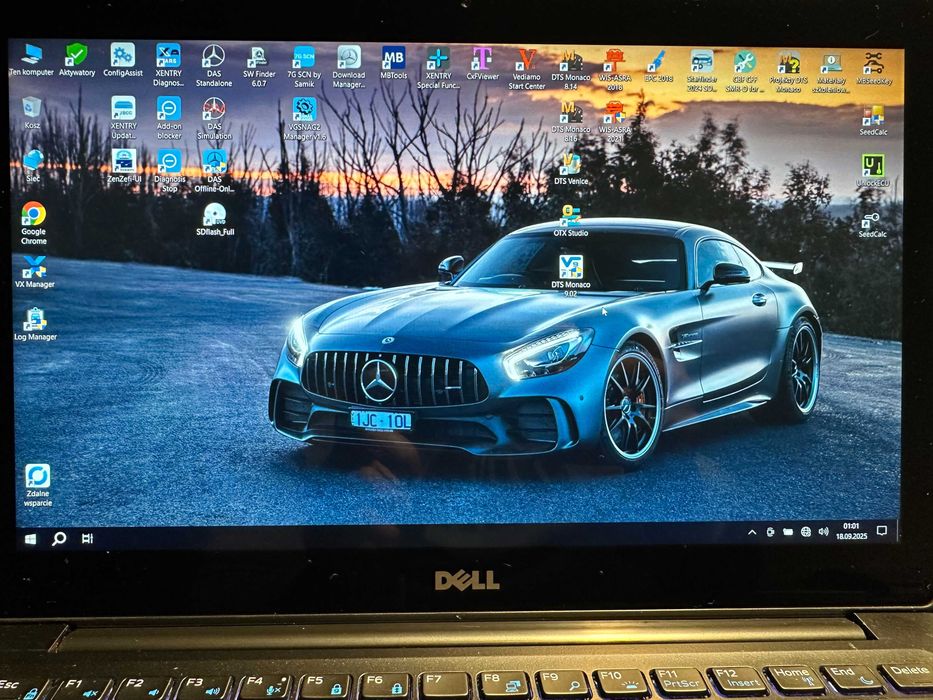
Task: Open the taskbar search magnifier
Action: (59, 539)
